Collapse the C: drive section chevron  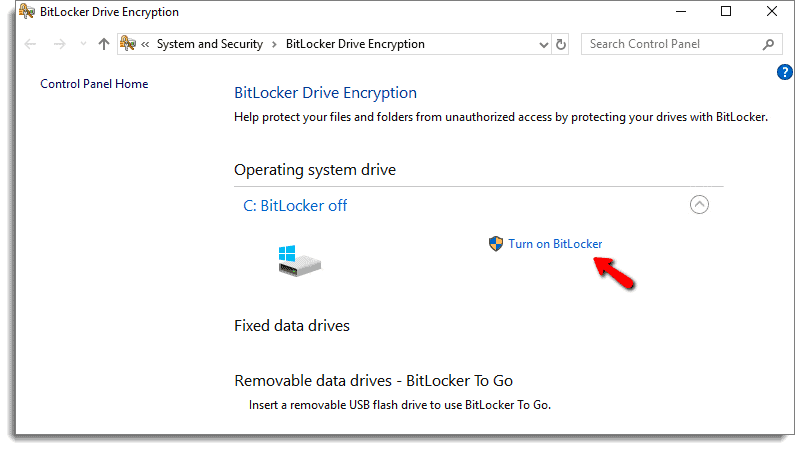(x=699, y=205)
